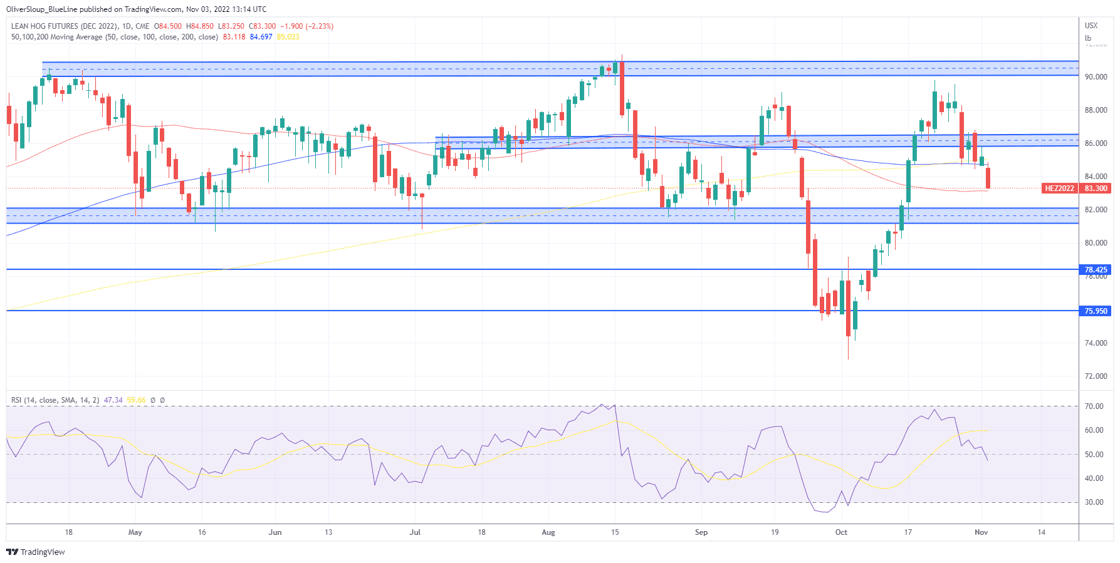This screenshot has width=1120, height=563.
Task: Click the 90.000 price axis label
Action: click(x=1096, y=76)
